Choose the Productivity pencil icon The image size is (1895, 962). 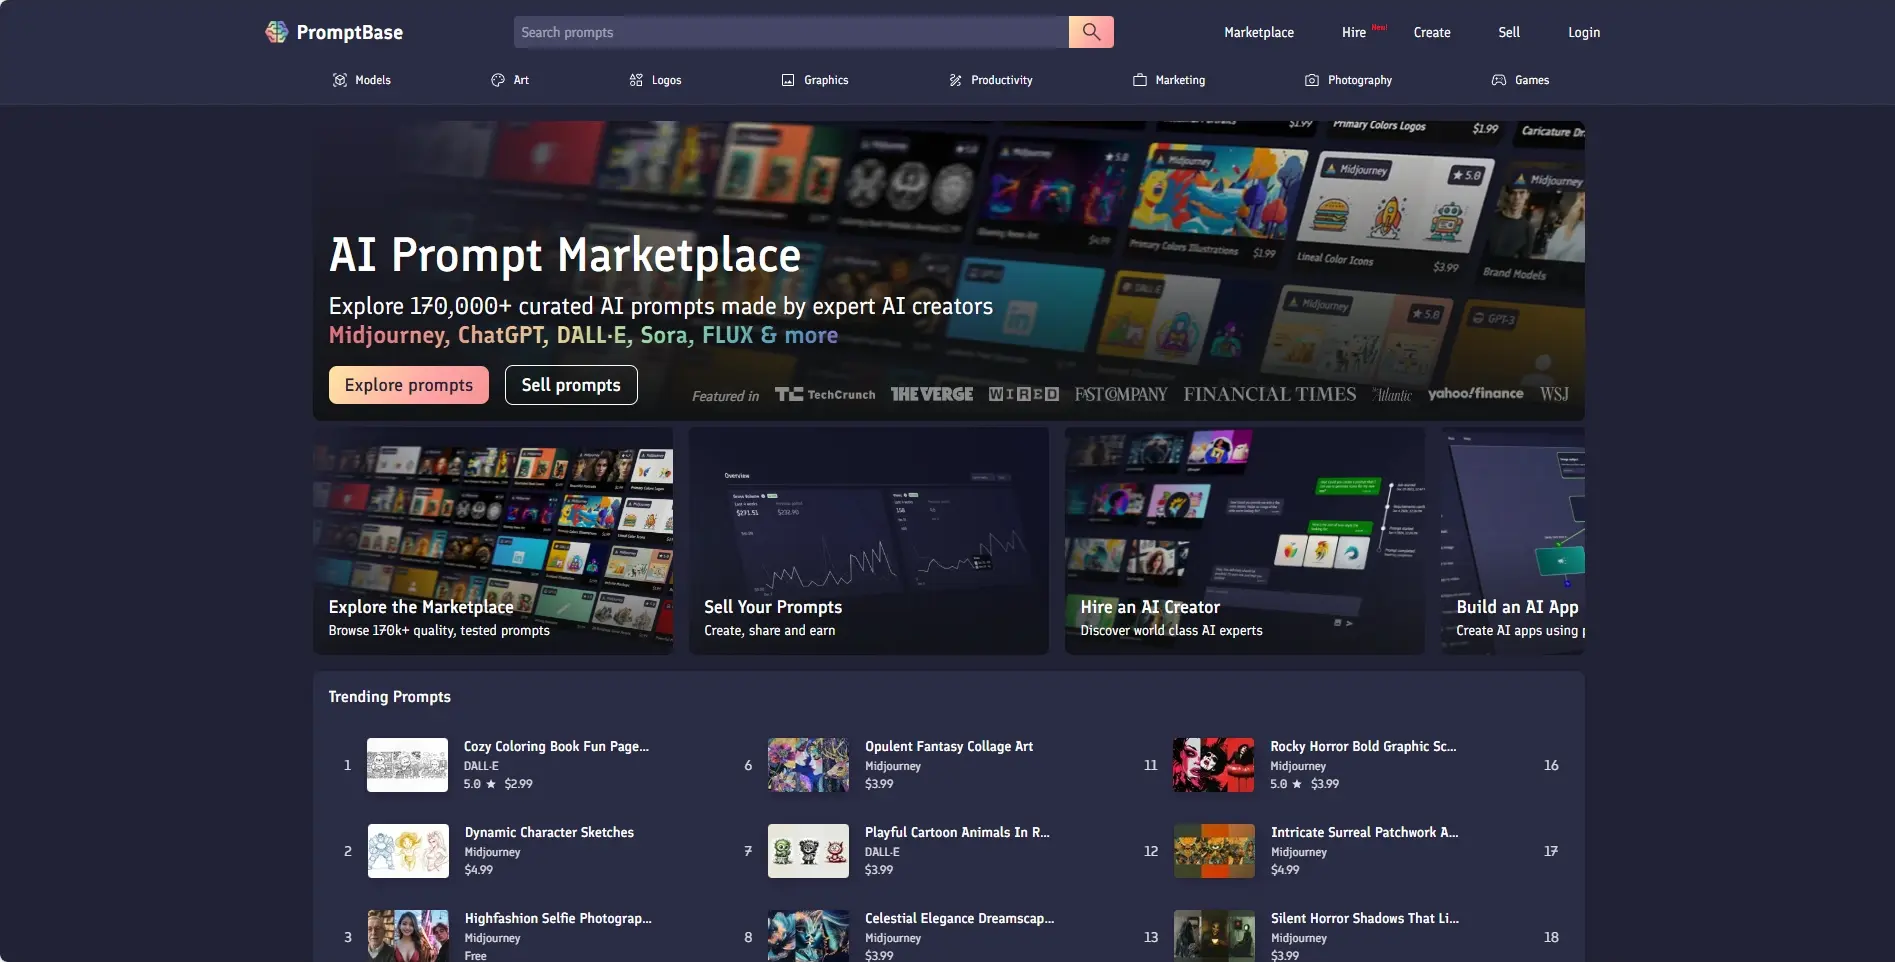[x=955, y=80]
